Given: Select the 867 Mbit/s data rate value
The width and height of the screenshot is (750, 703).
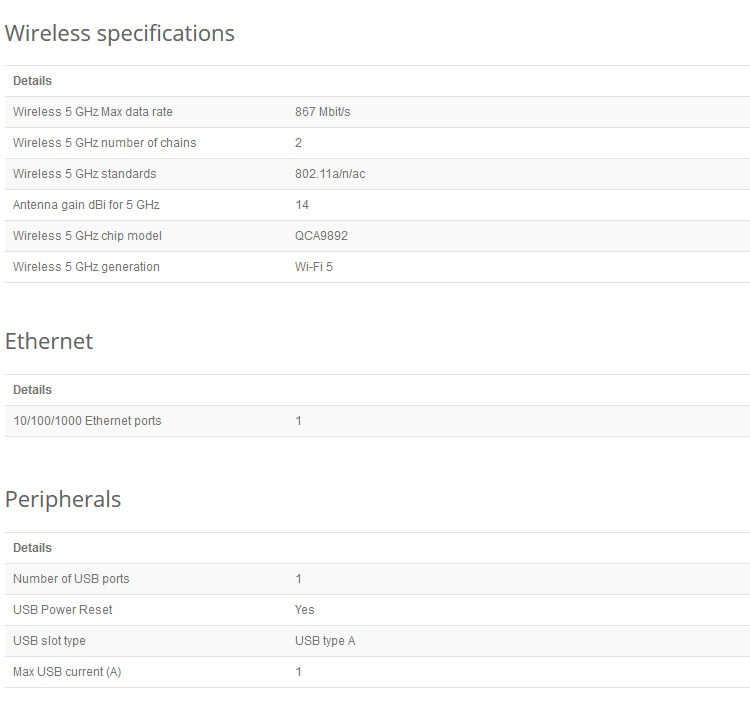Looking at the screenshot, I should (x=322, y=112).
